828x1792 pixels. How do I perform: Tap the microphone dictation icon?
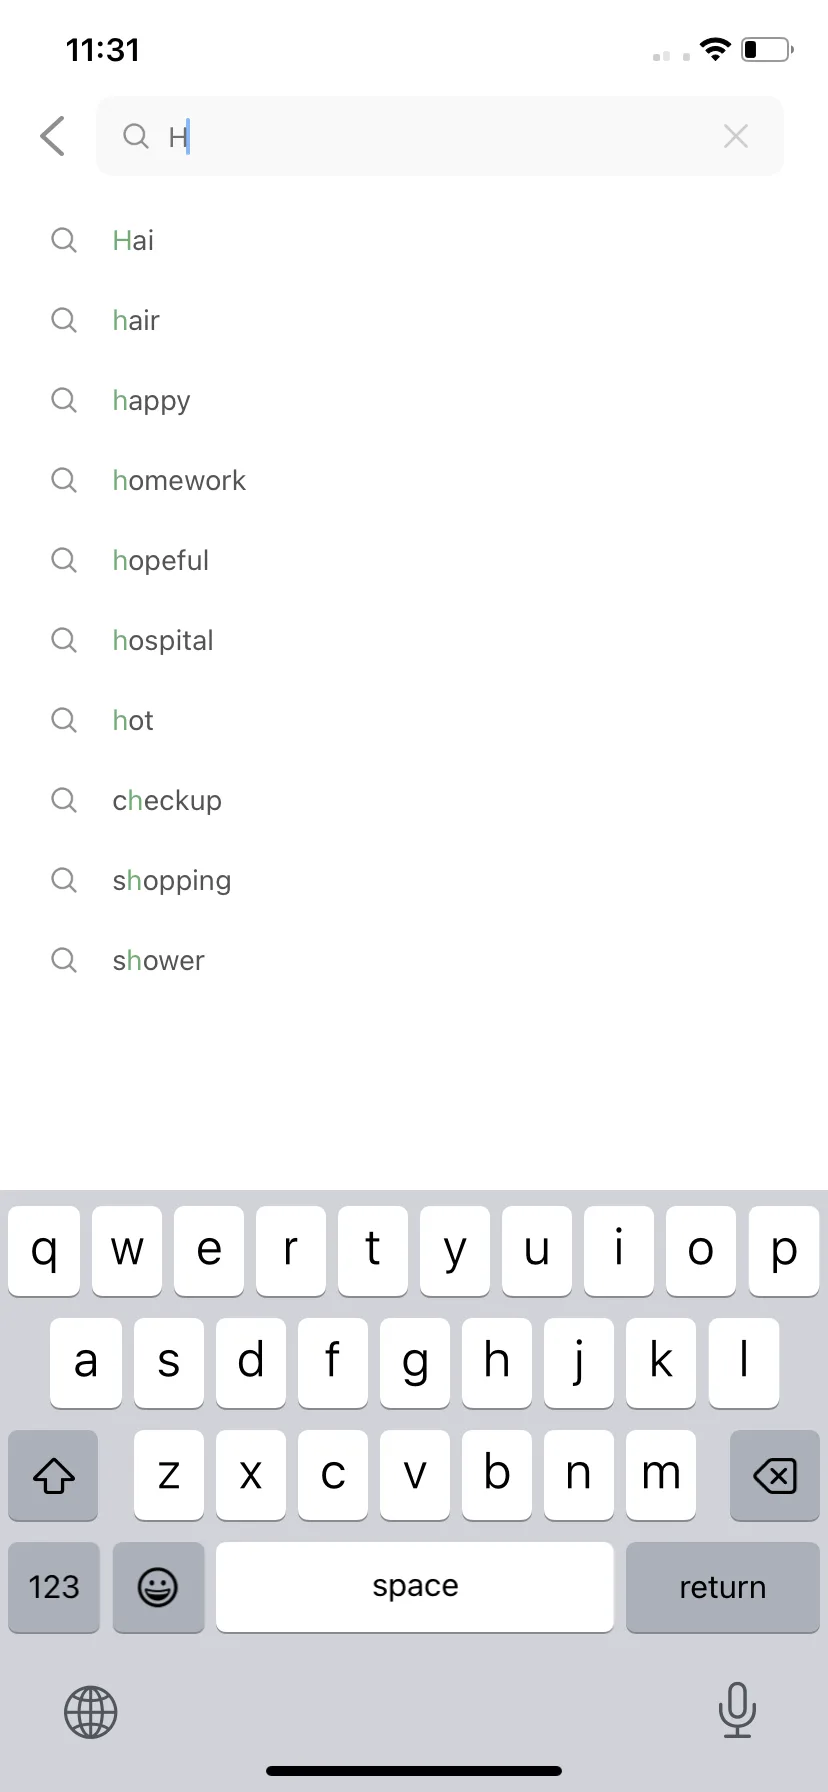pyautogui.click(x=737, y=1710)
